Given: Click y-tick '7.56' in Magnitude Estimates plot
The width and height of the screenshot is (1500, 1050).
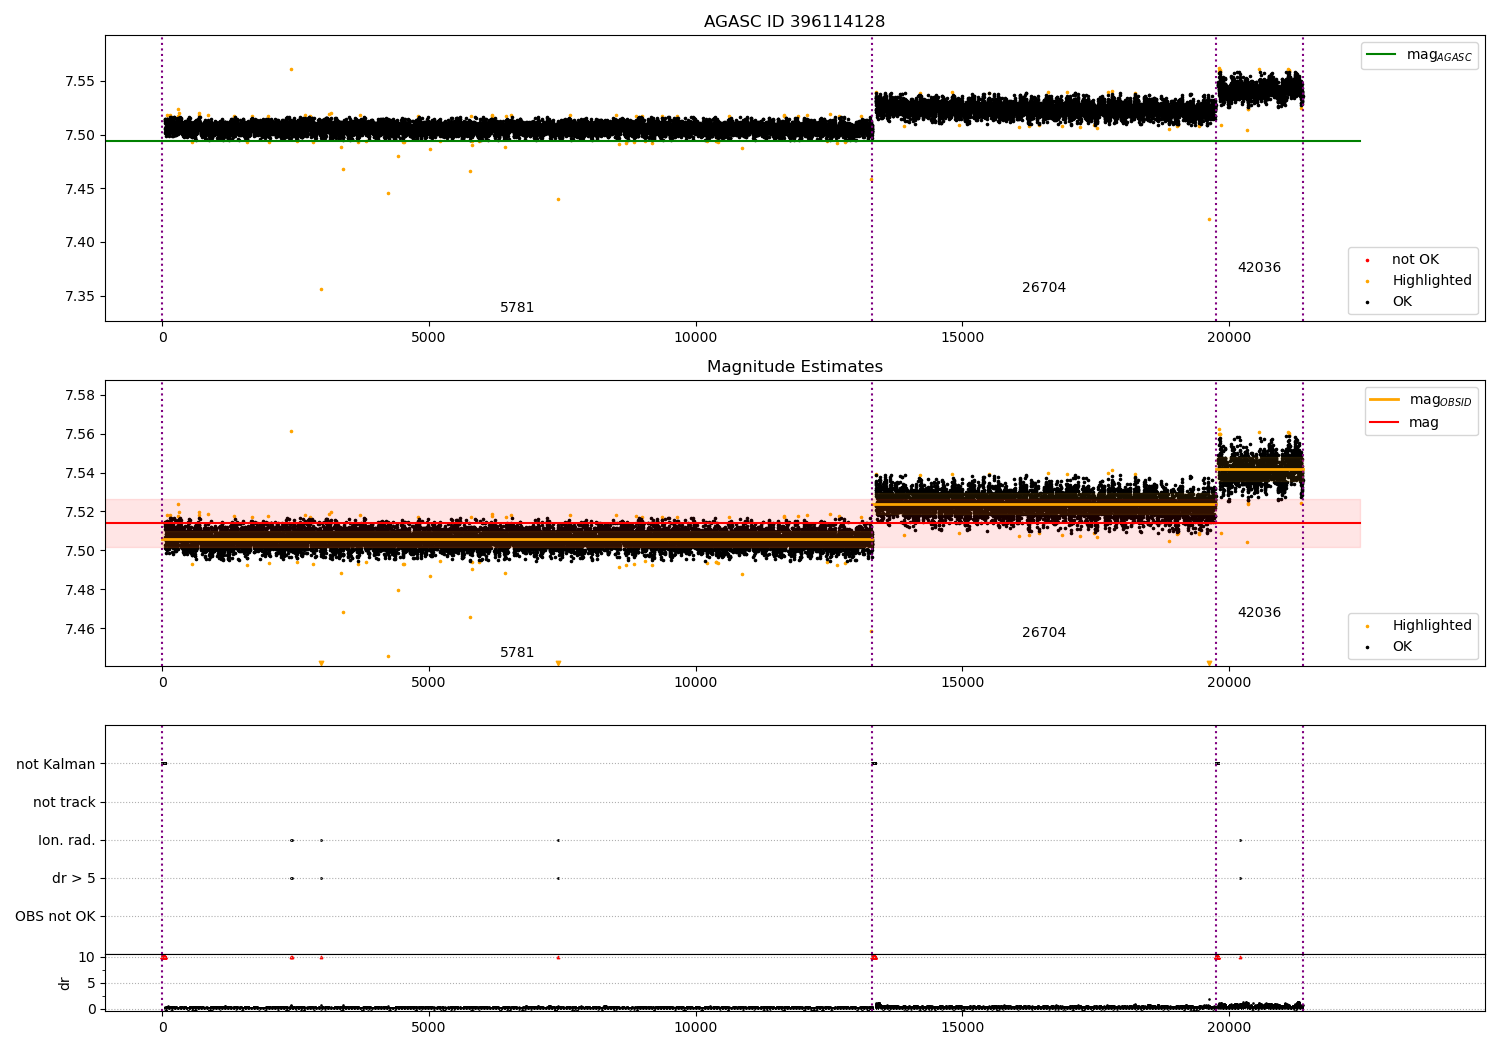Looking at the screenshot, I should click(80, 435).
